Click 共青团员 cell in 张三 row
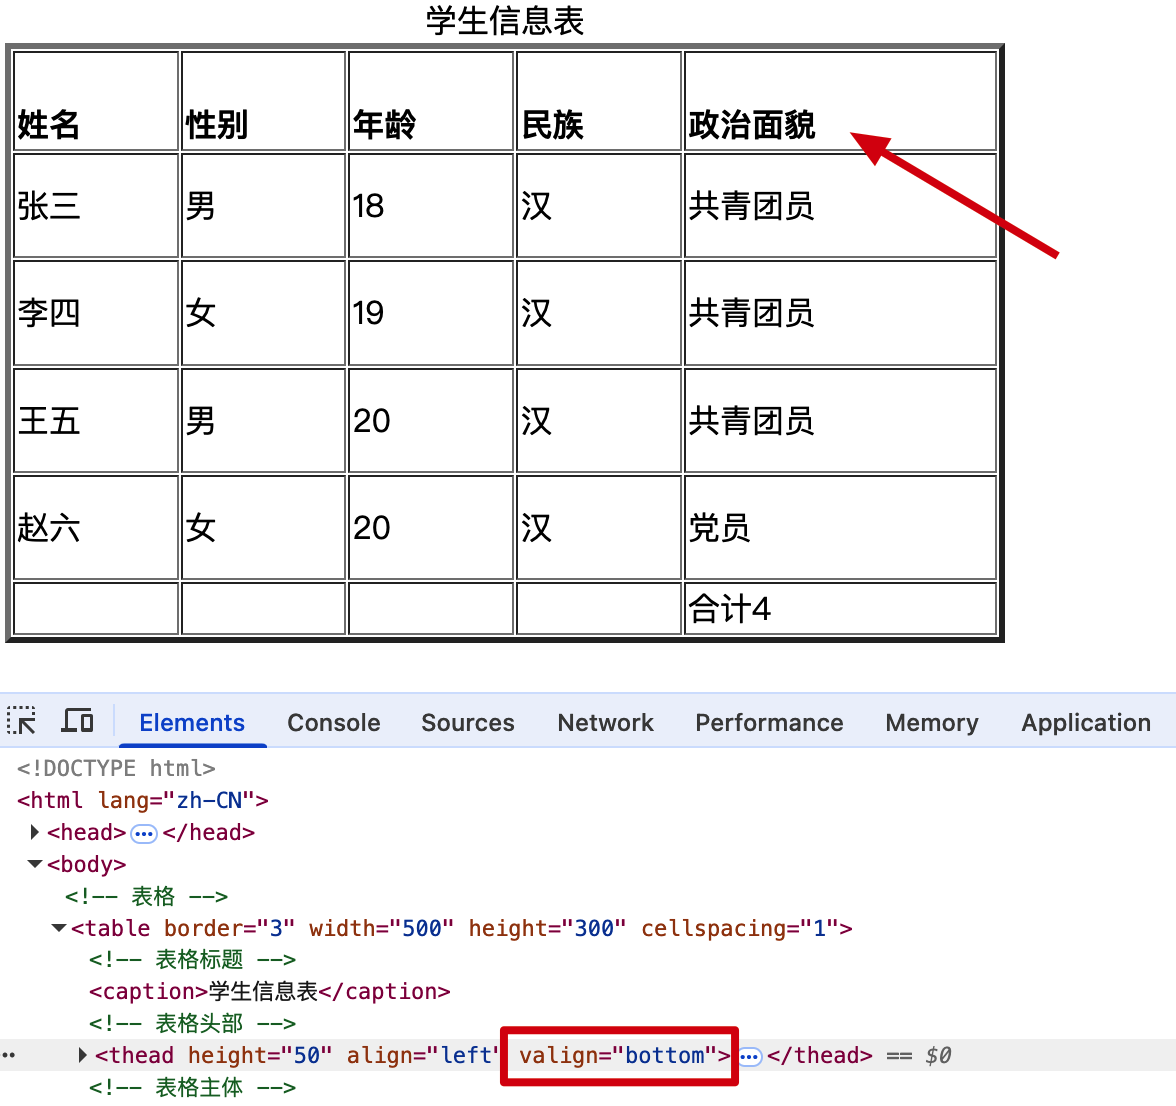This screenshot has width=1176, height=1106. [841, 205]
